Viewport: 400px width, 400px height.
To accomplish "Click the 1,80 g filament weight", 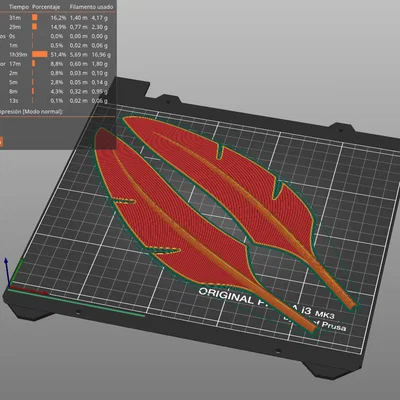I will 99,64.
